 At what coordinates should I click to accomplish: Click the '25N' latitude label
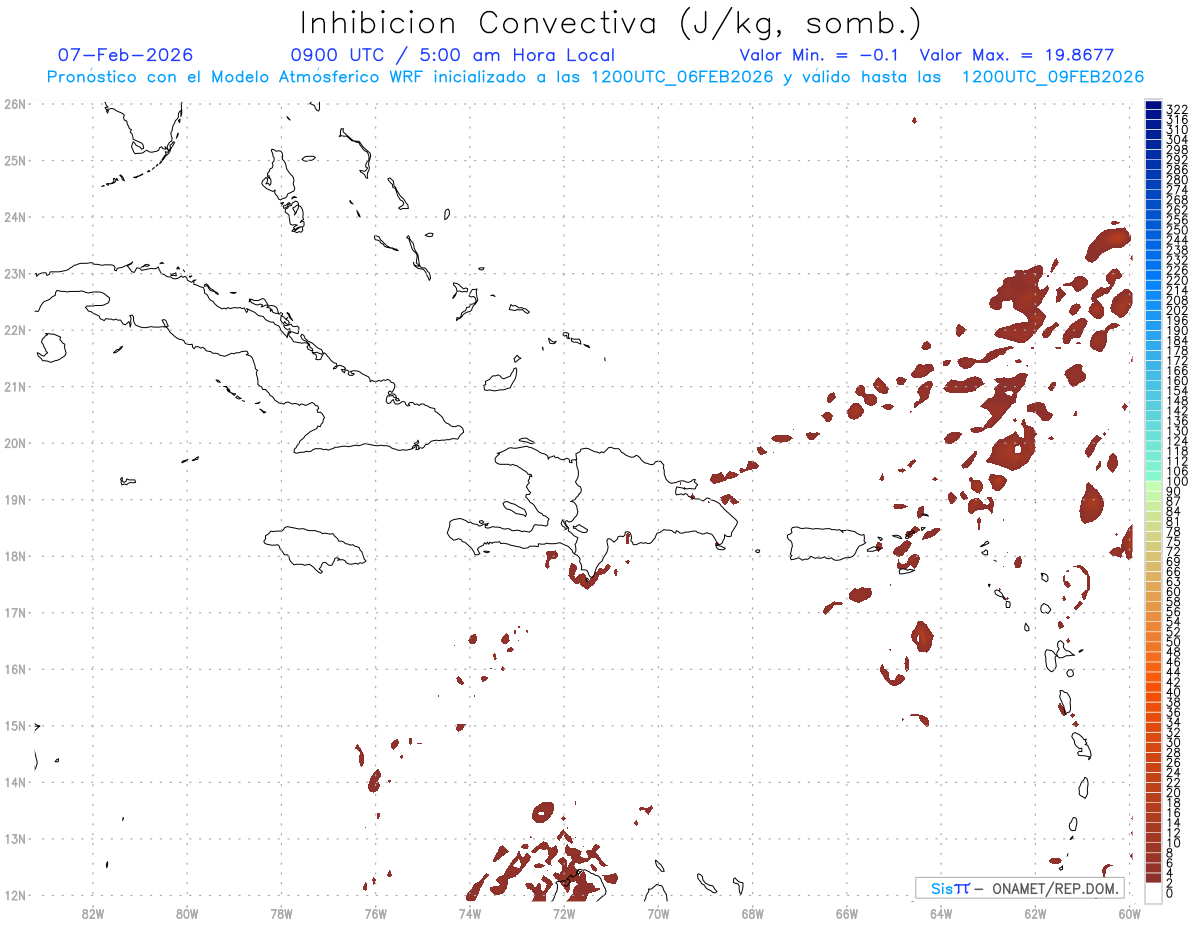tap(14, 160)
